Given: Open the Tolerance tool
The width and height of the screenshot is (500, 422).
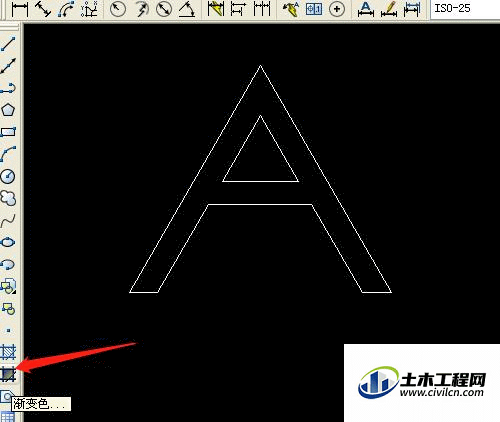Looking at the screenshot, I should pos(314,9).
